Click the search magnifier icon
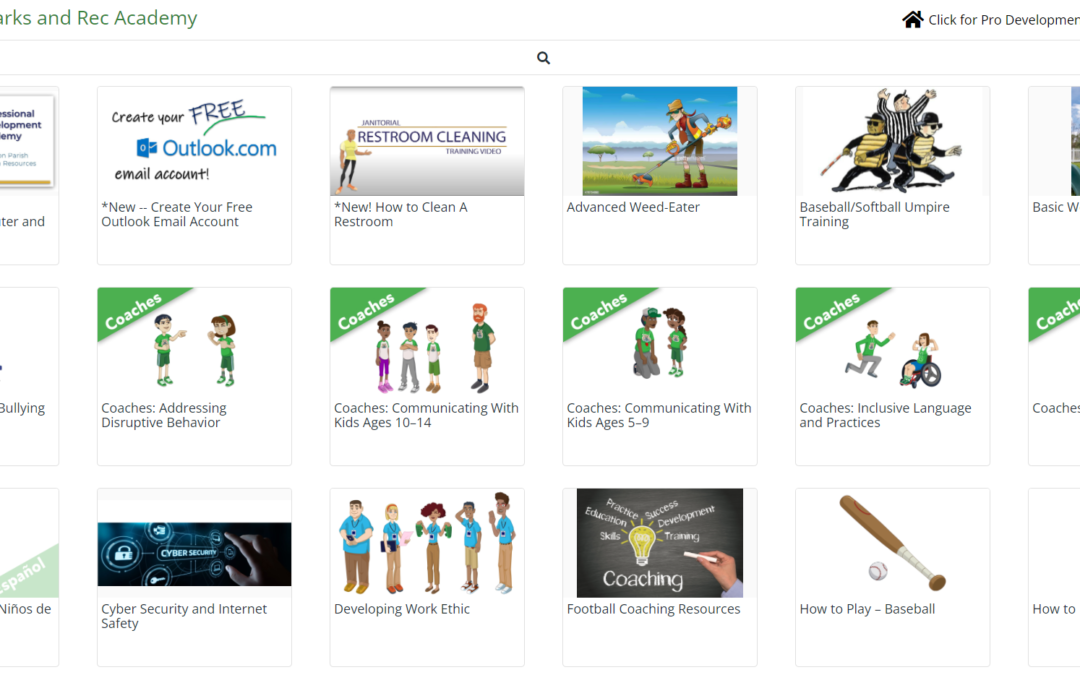The image size is (1080, 675). (543, 58)
